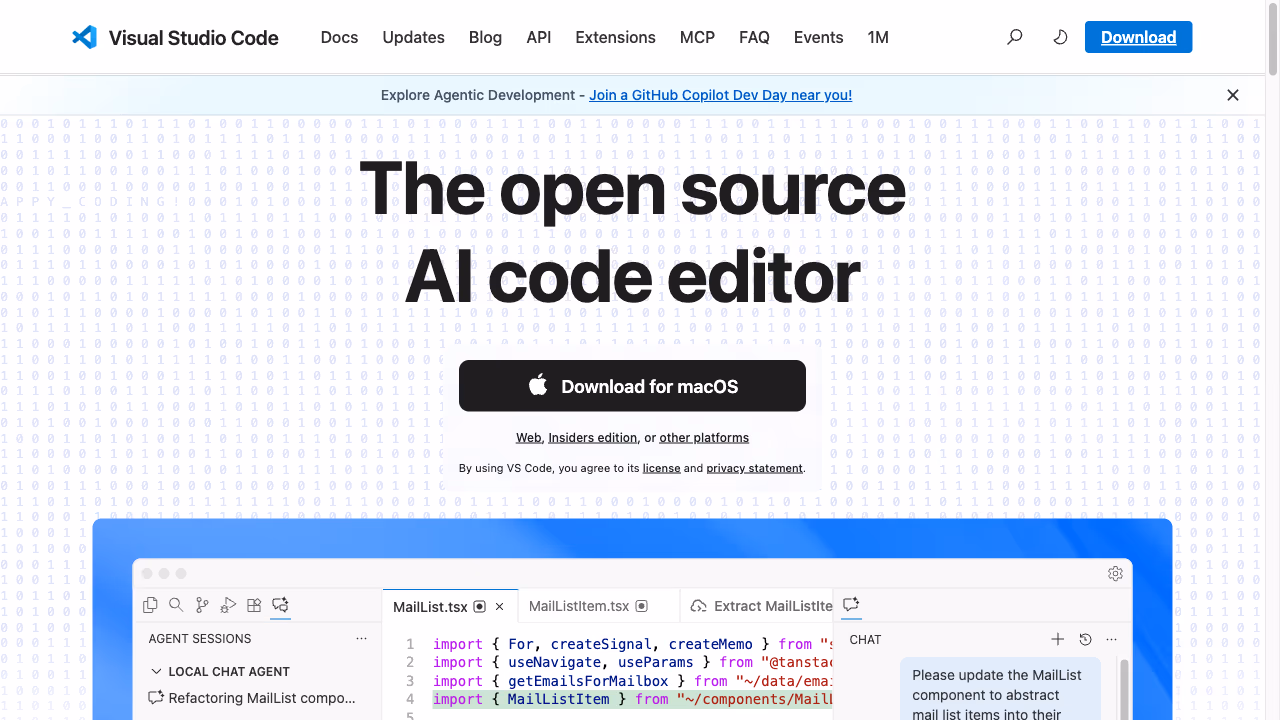
Task: Click the modified indicator on MailList.tsx tab
Action: (480, 607)
